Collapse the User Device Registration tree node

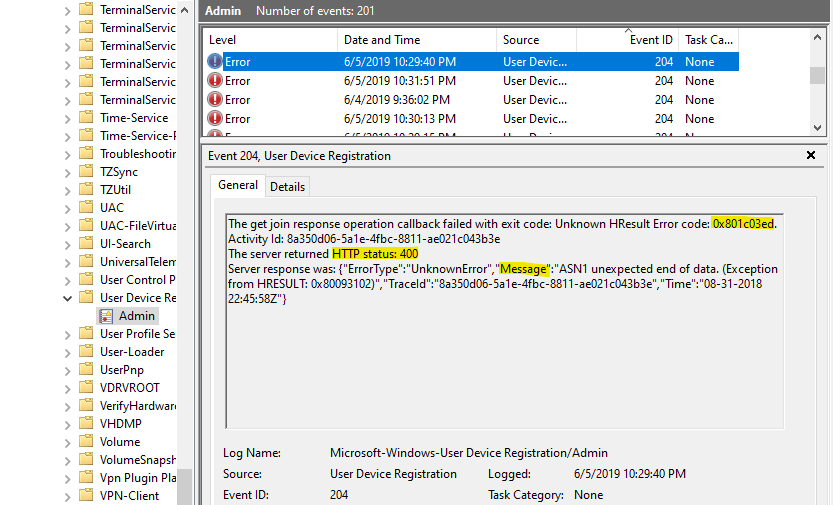point(68,298)
